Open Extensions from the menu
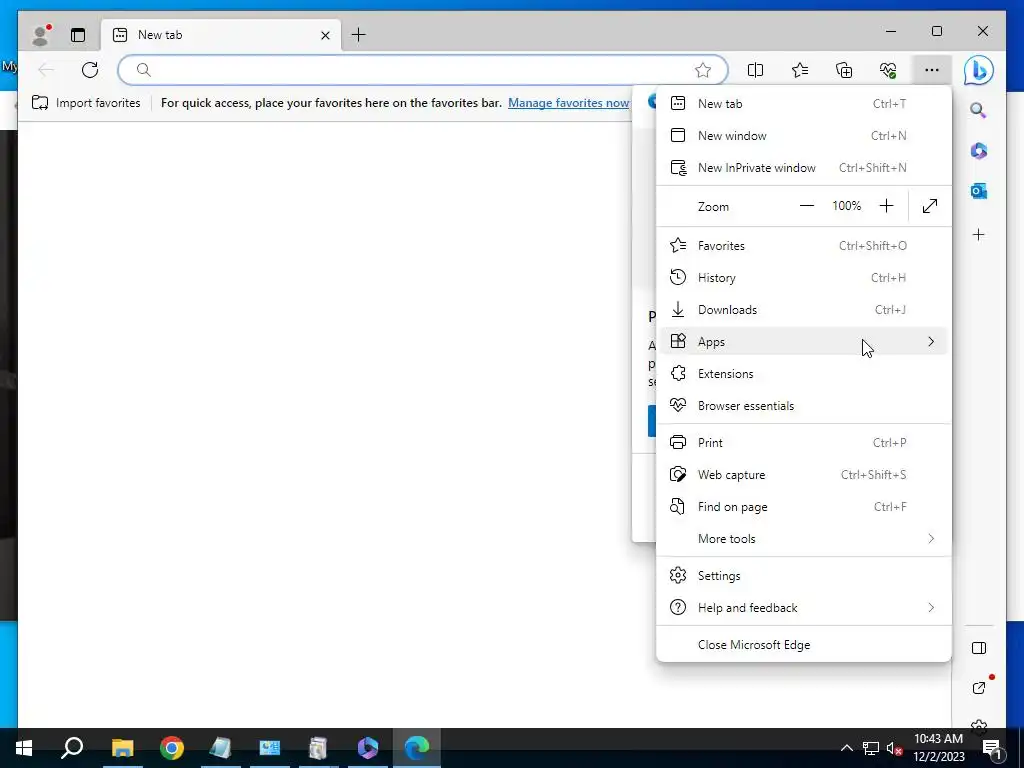 pos(804,374)
